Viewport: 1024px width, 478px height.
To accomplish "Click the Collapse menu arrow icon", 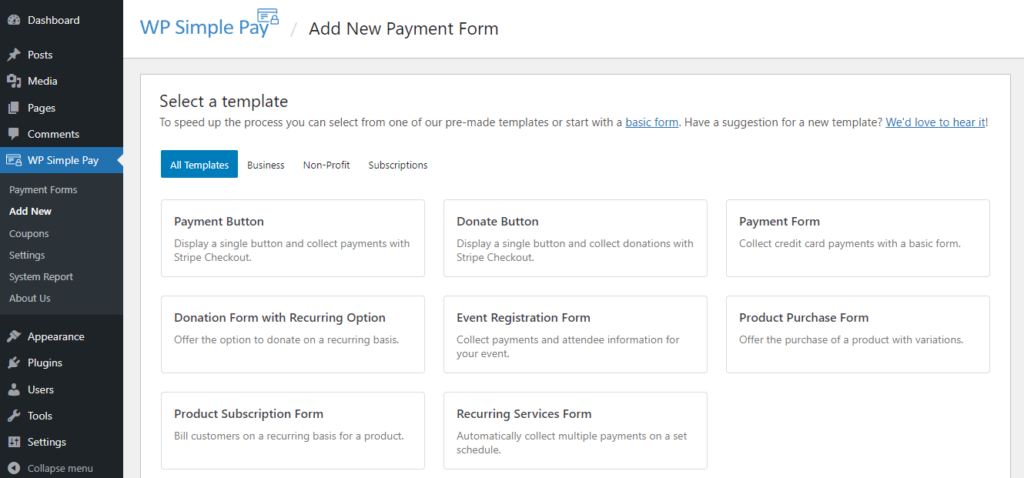I will [x=13, y=468].
